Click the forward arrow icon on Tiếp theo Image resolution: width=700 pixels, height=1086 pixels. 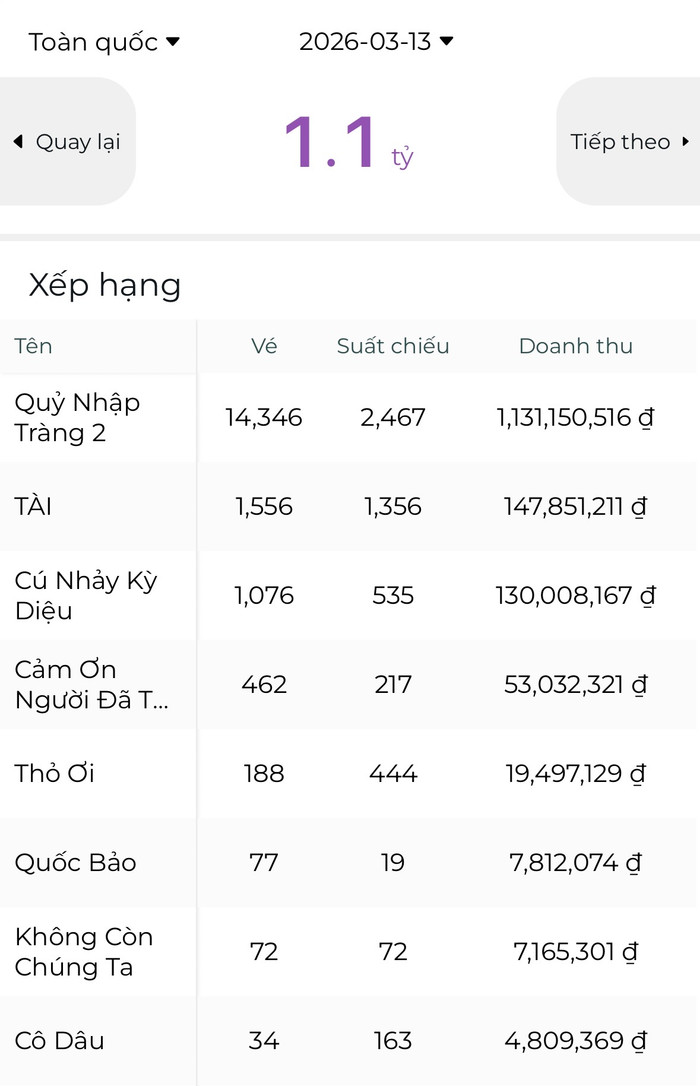[686, 142]
